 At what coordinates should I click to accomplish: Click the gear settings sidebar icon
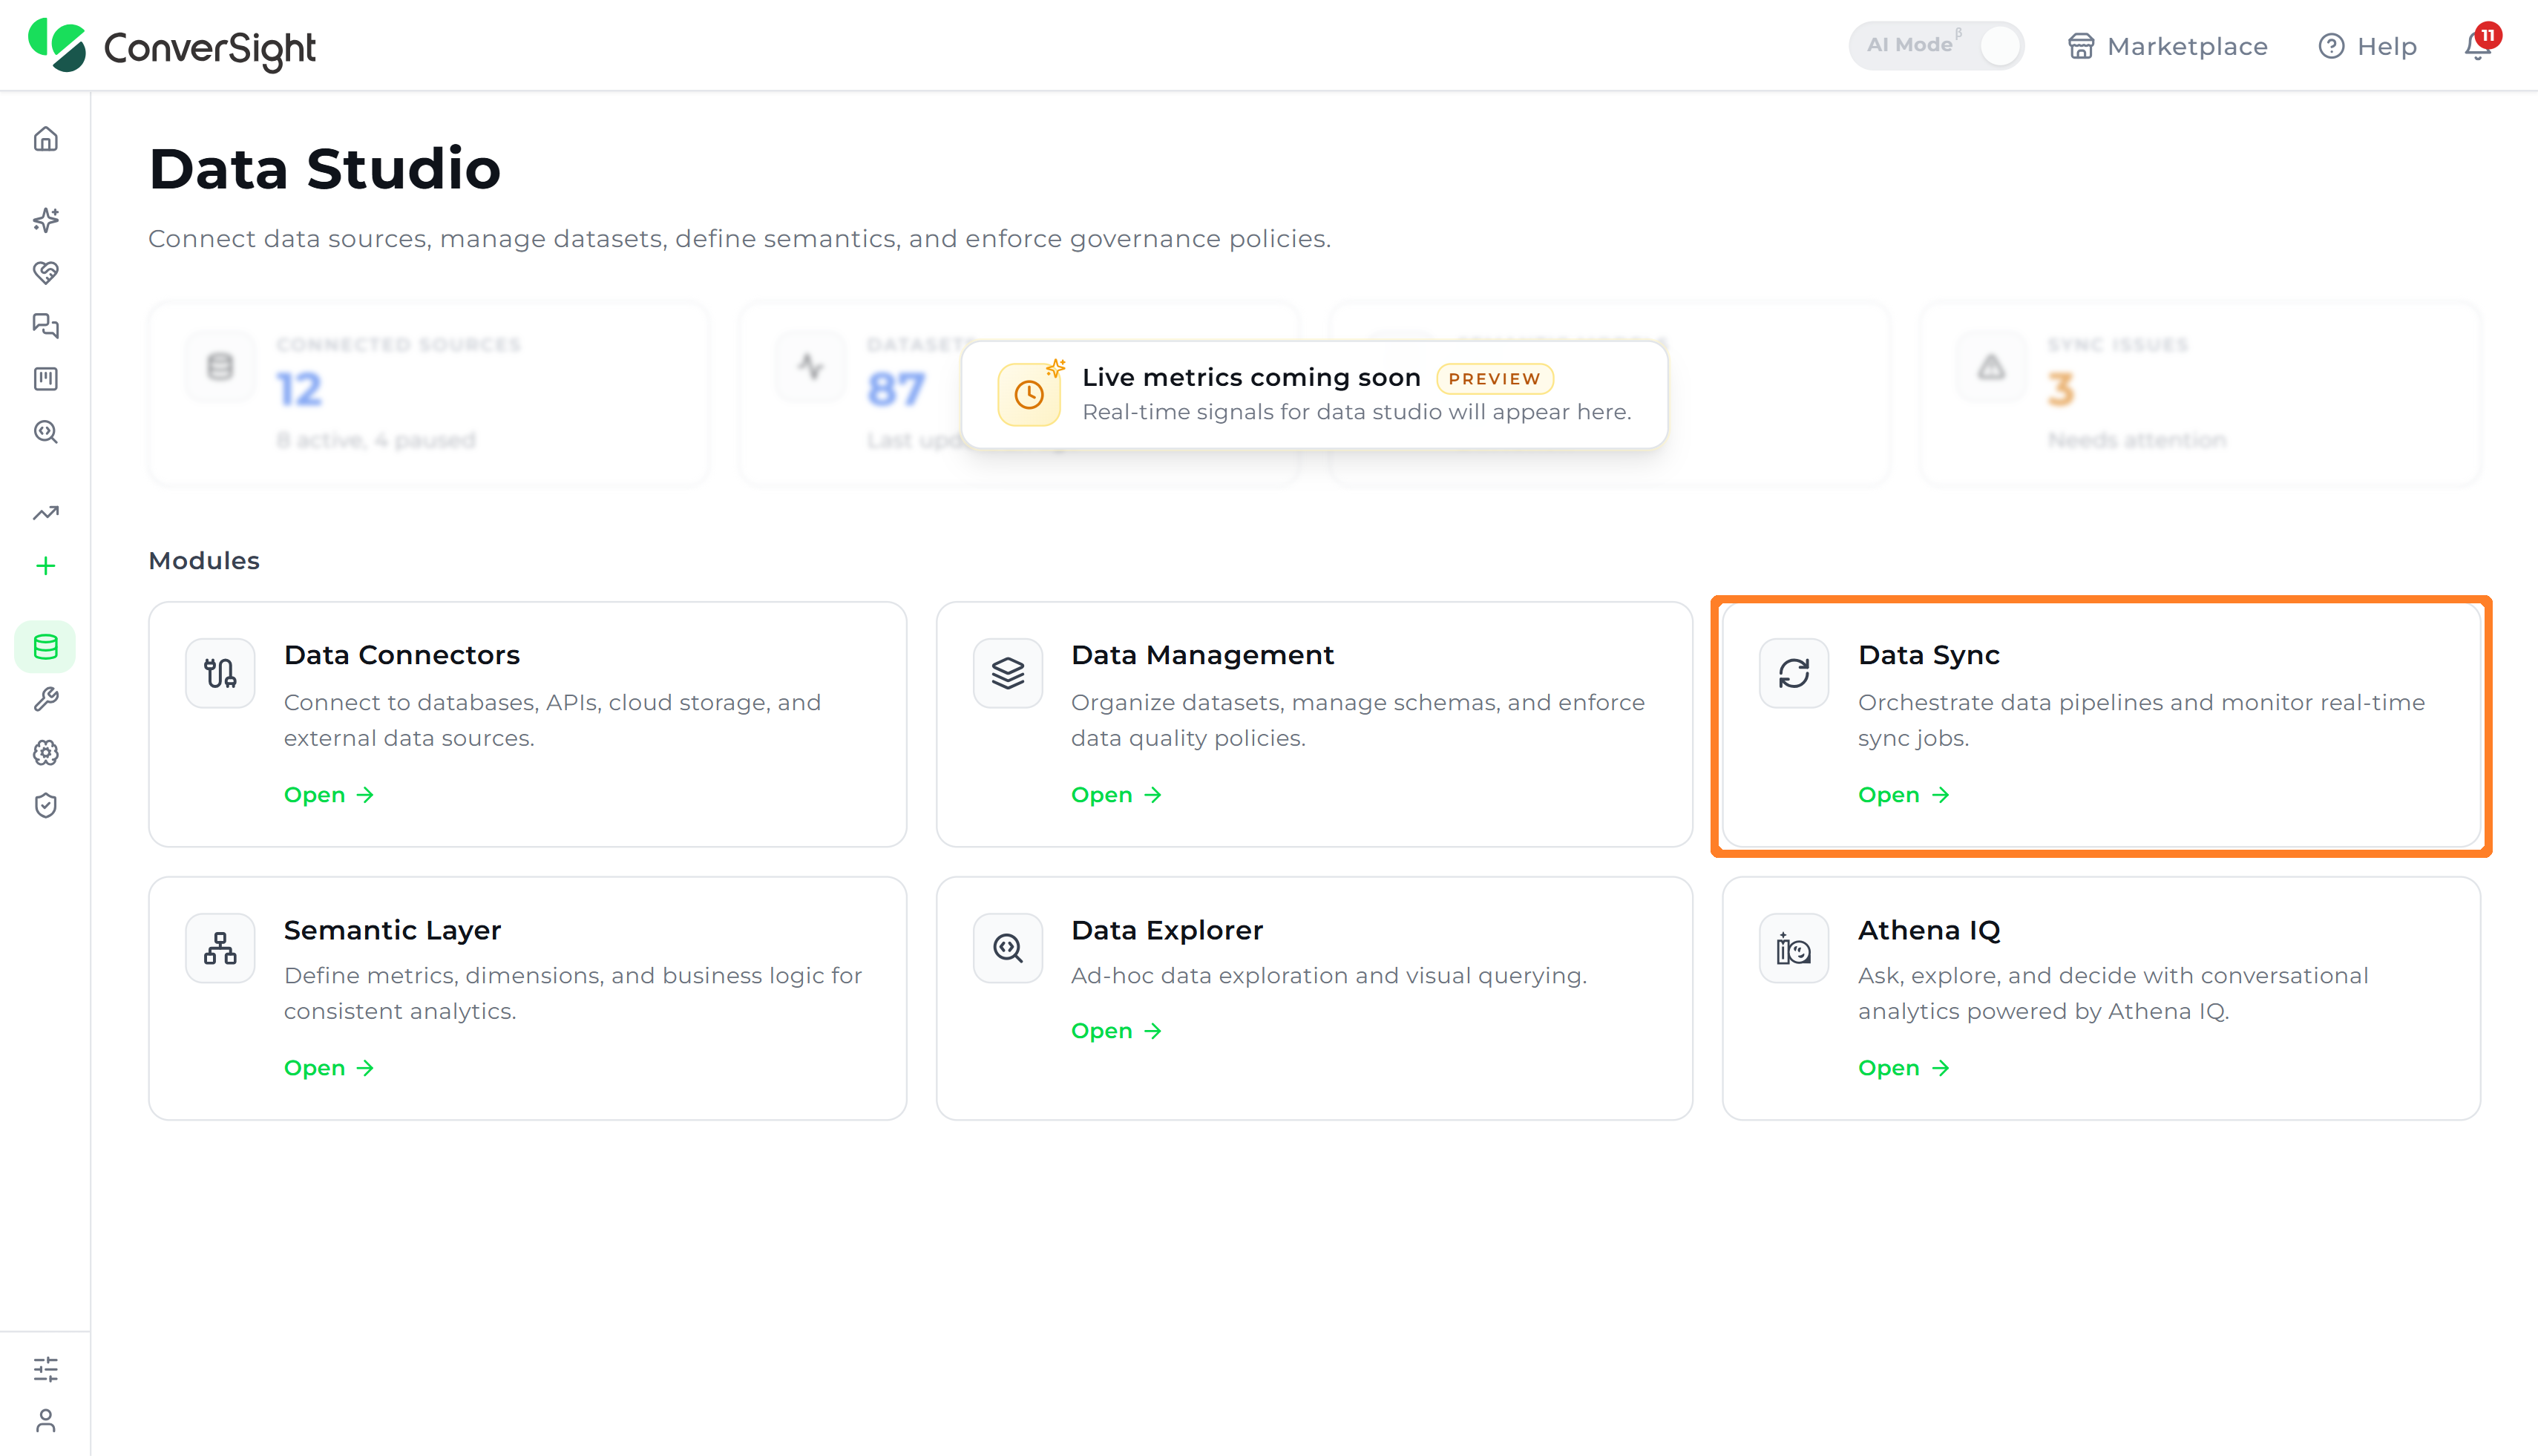[x=46, y=753]
